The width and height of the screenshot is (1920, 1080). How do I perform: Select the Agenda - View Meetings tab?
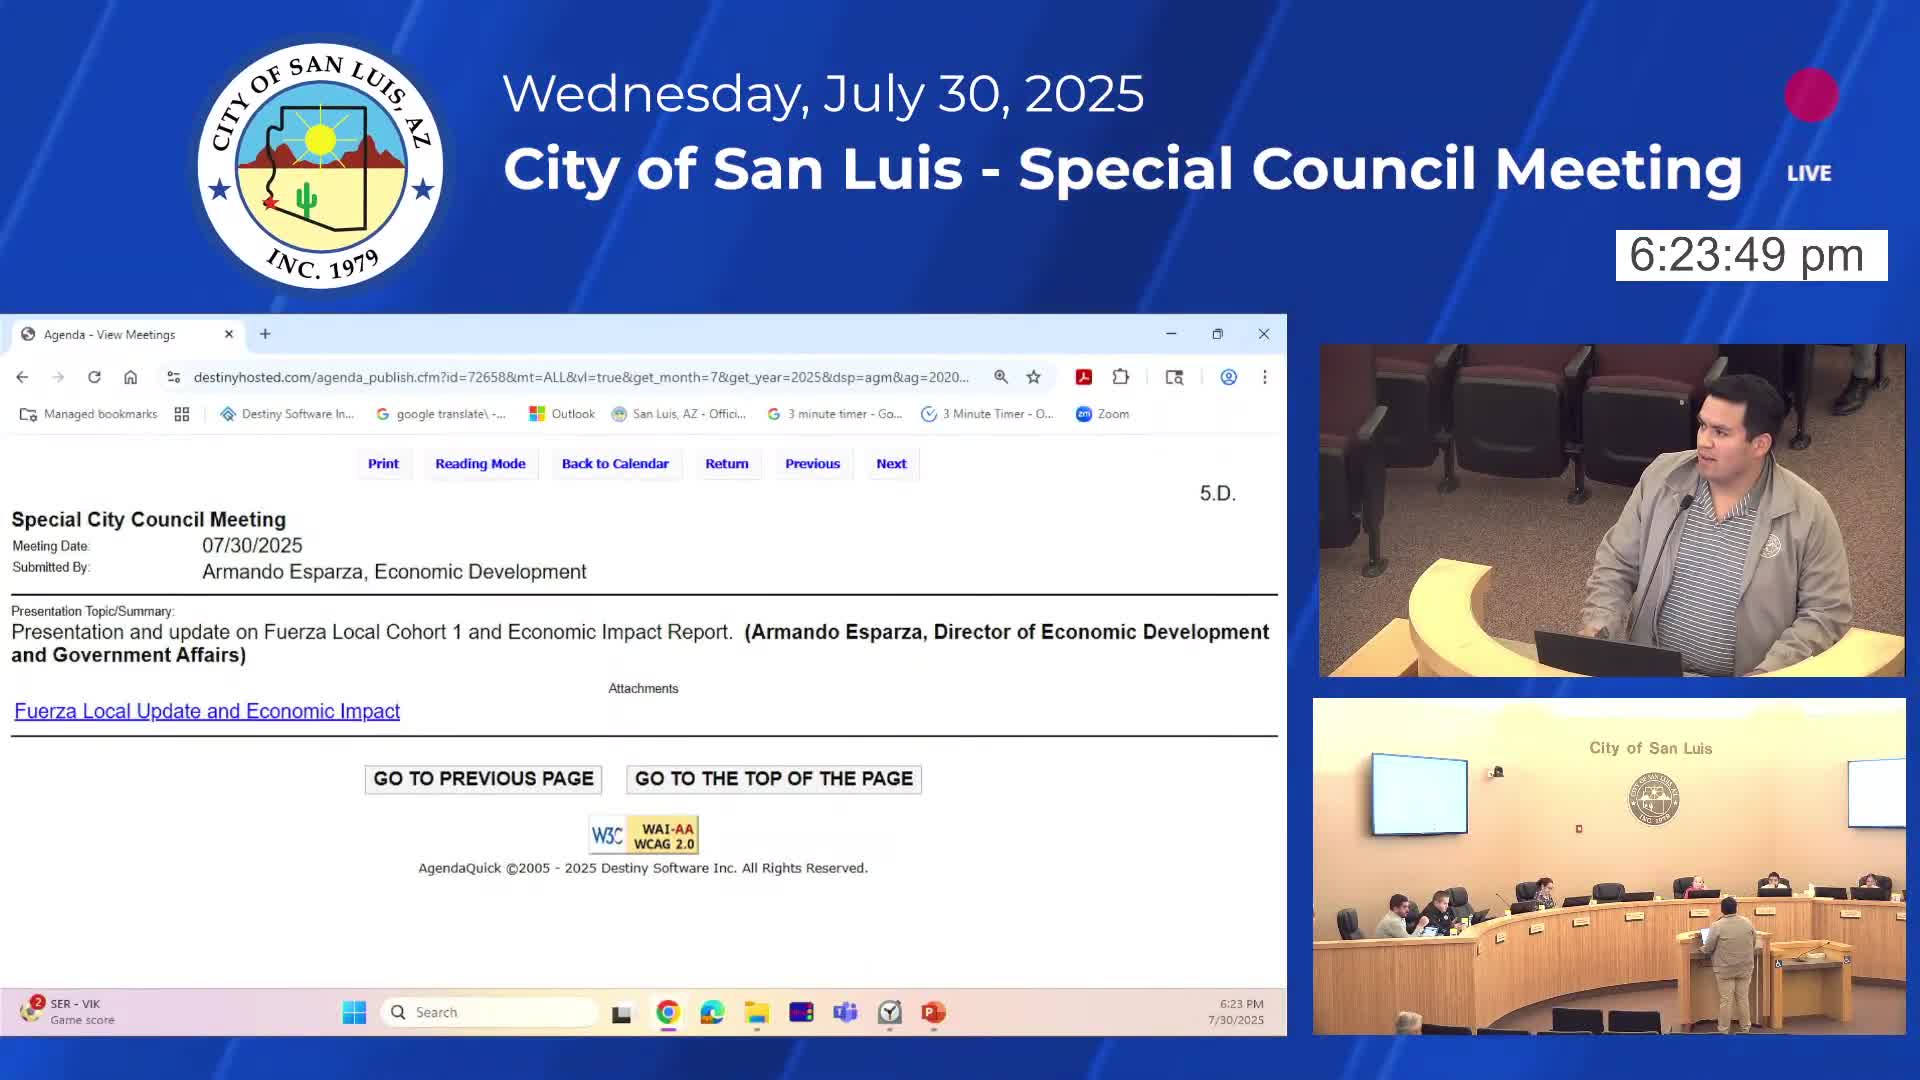(110, 335)
